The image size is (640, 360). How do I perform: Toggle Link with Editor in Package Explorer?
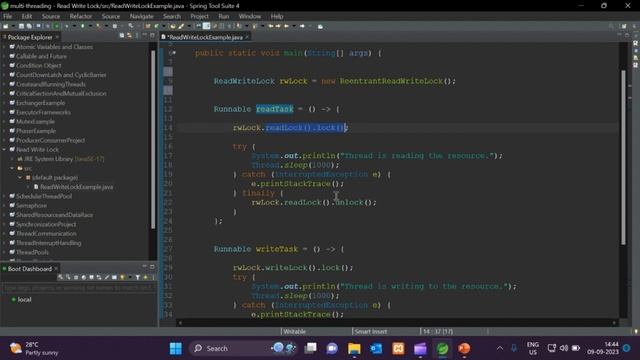[x=129, y=36]
